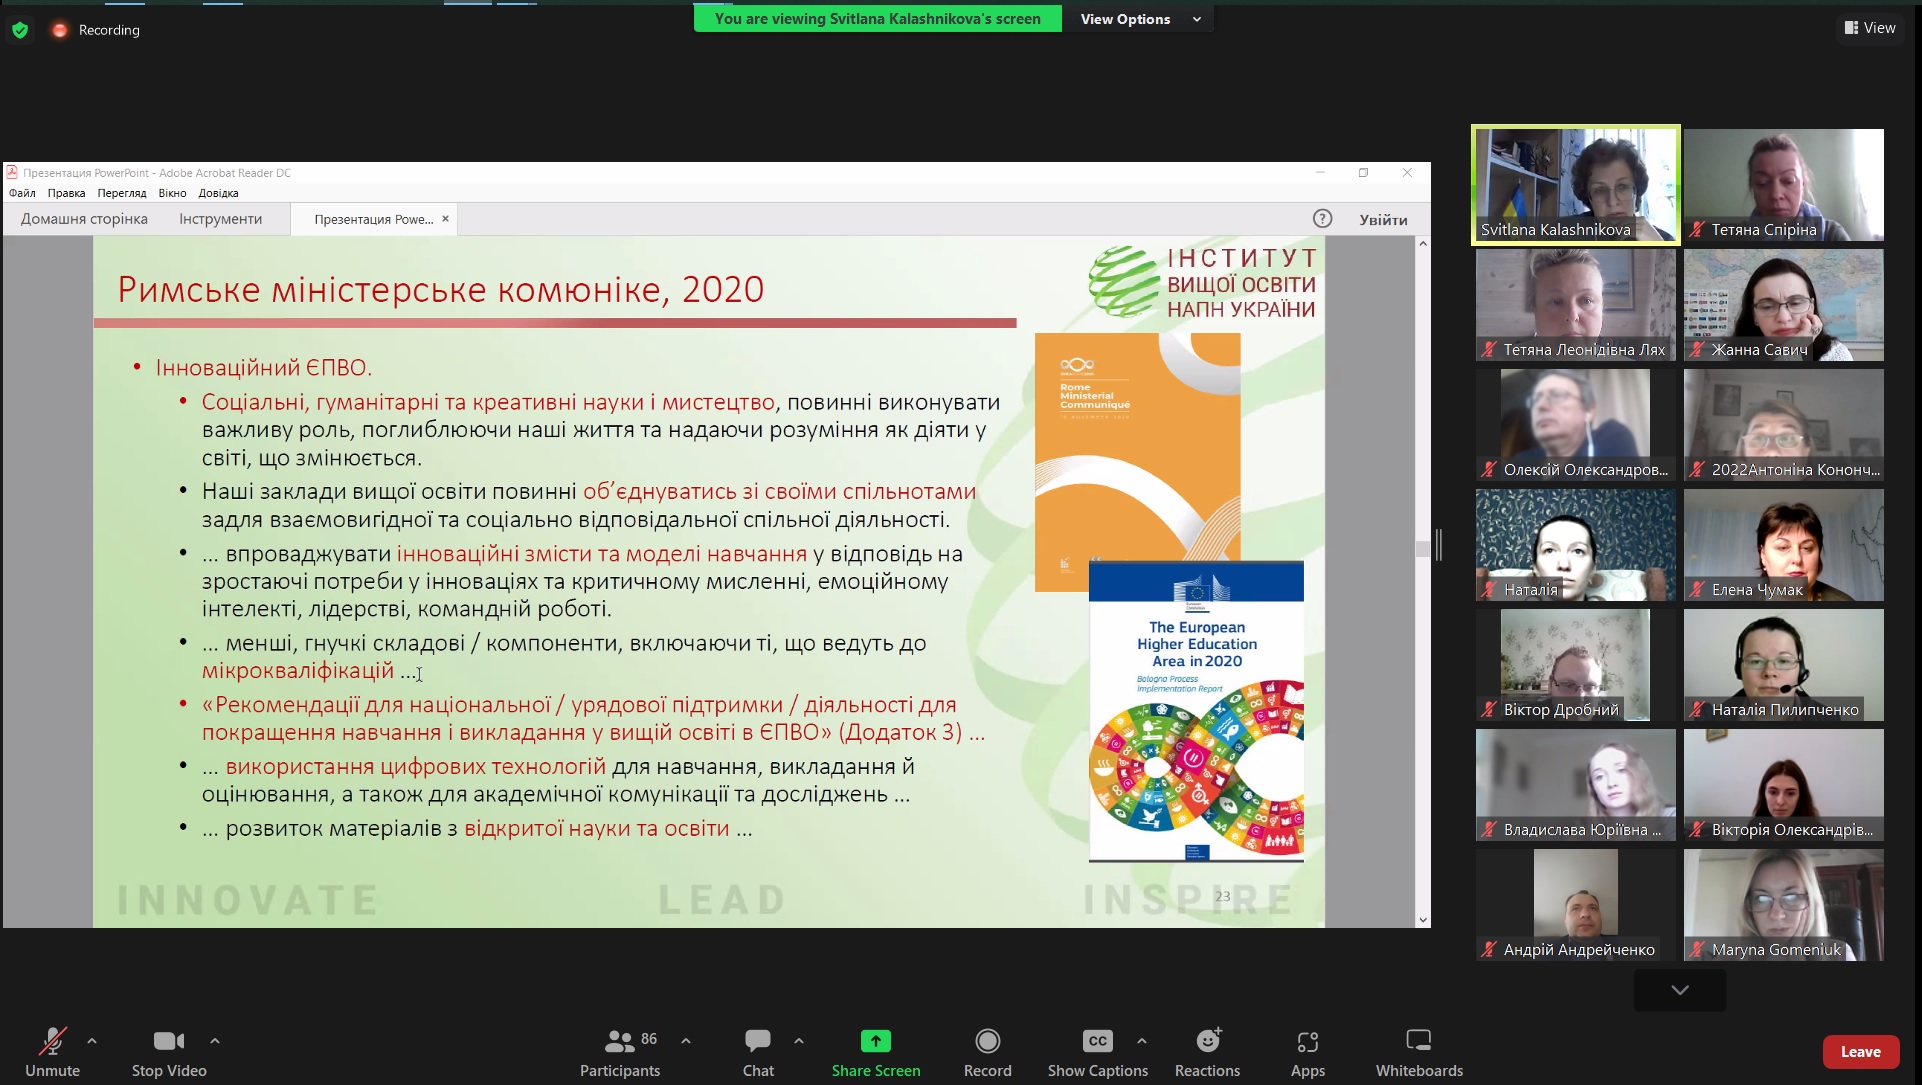1922x1085 pixels.
Task: Click the Acrobat vertical scrollbar thumb
Action: (x=1423, y=548)
